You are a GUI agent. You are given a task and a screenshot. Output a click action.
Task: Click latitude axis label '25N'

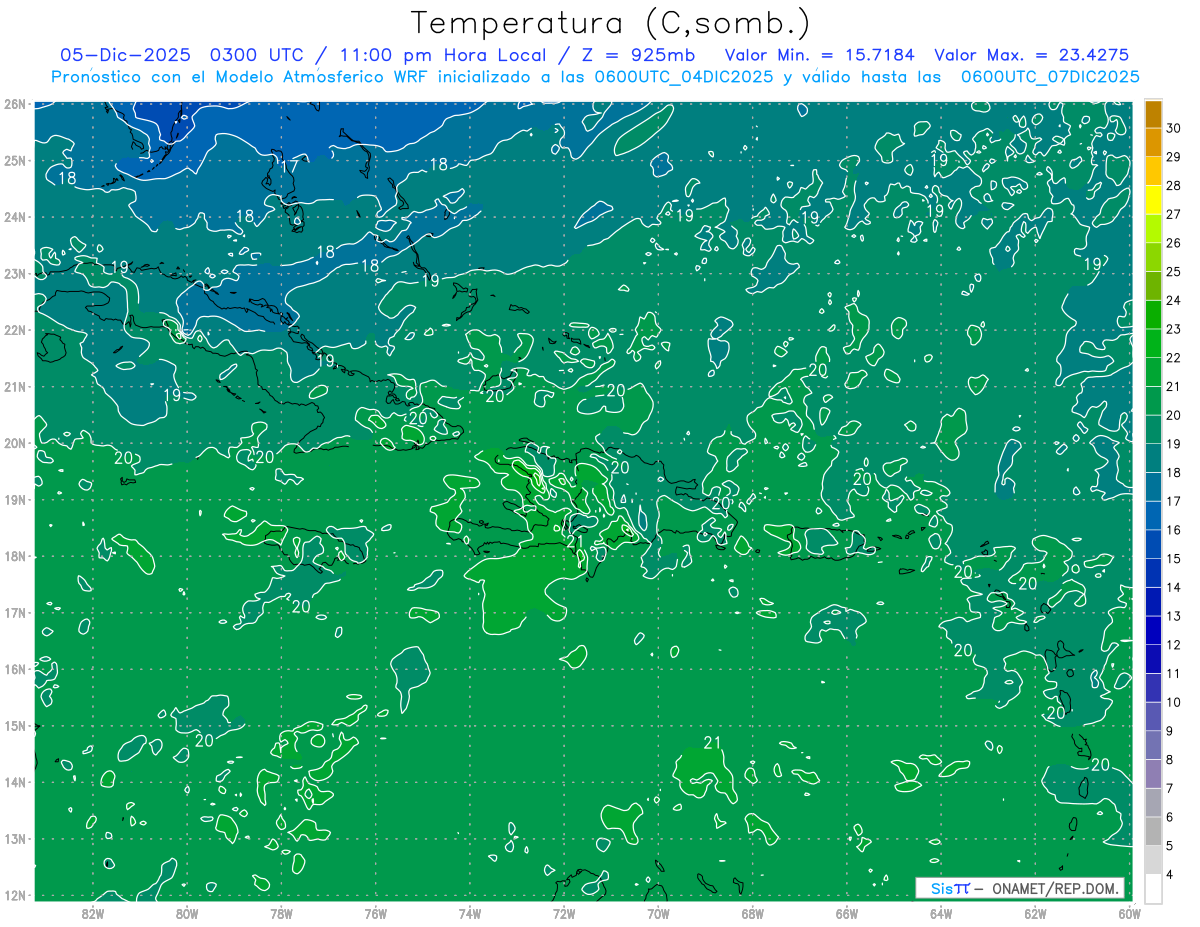(14, 160)
